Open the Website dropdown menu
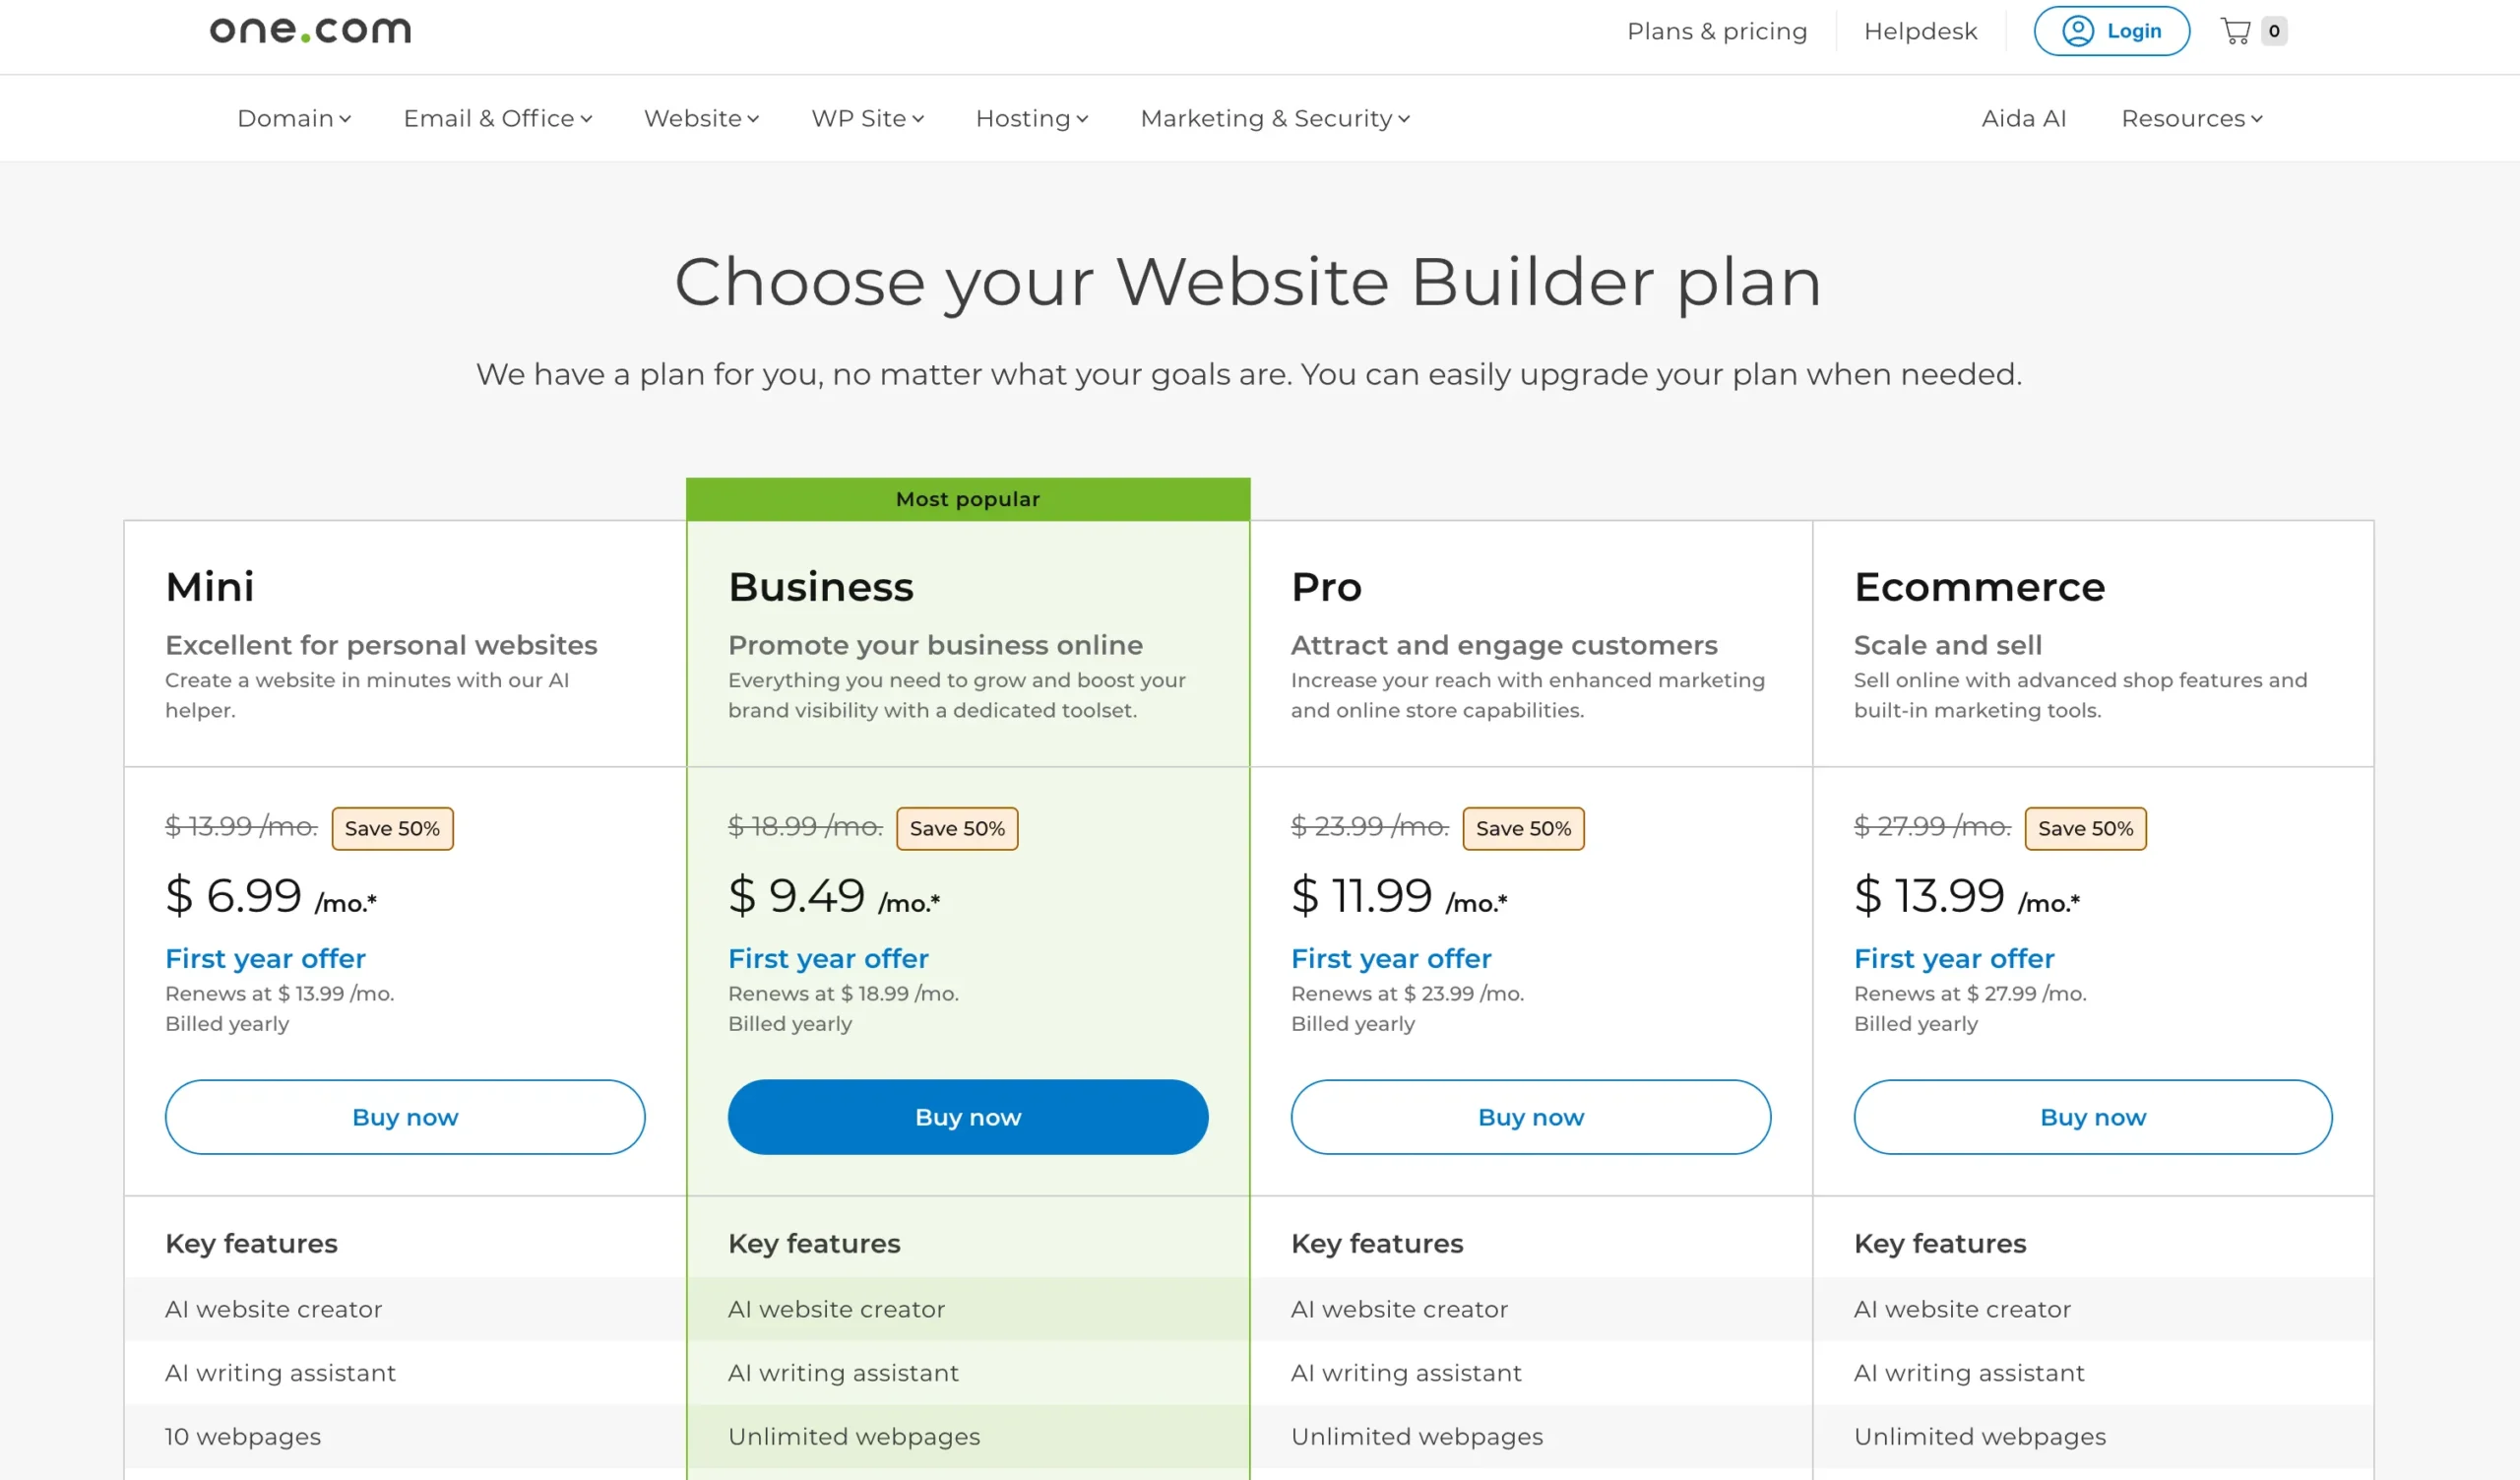2520x1480 pixels. click(701, 118)
